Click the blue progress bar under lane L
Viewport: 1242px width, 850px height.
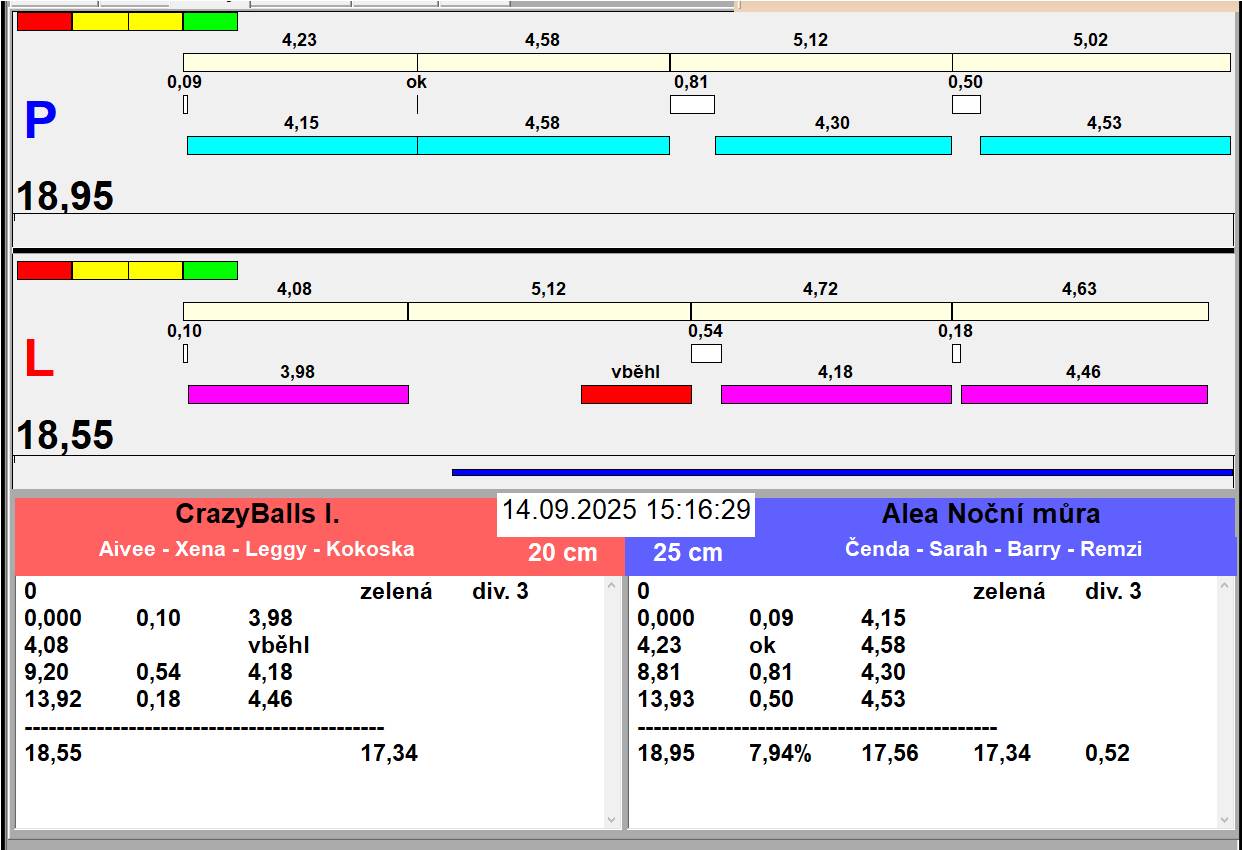click(842, 472)
